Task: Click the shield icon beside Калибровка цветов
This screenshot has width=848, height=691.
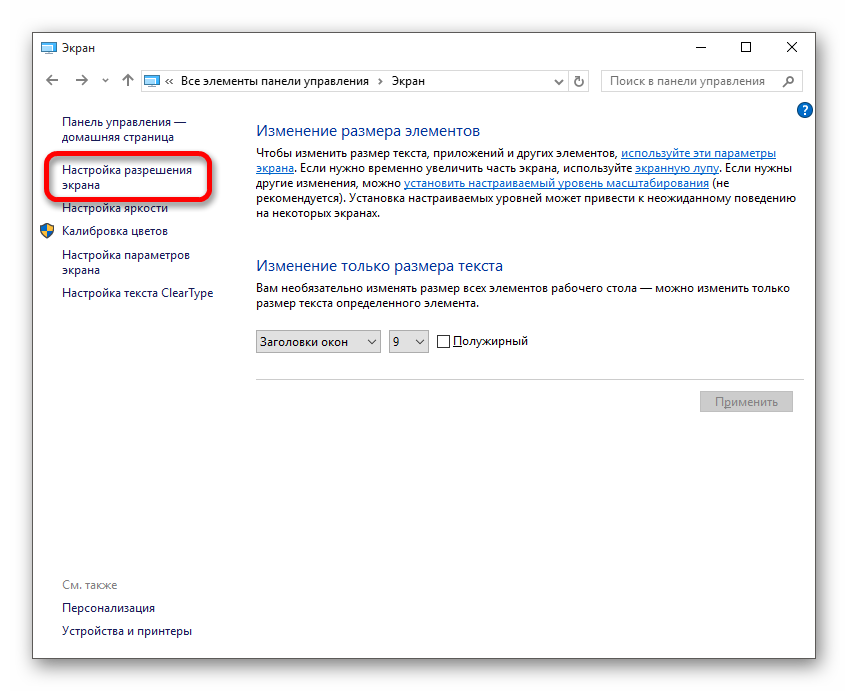Action: pos(47,231)
